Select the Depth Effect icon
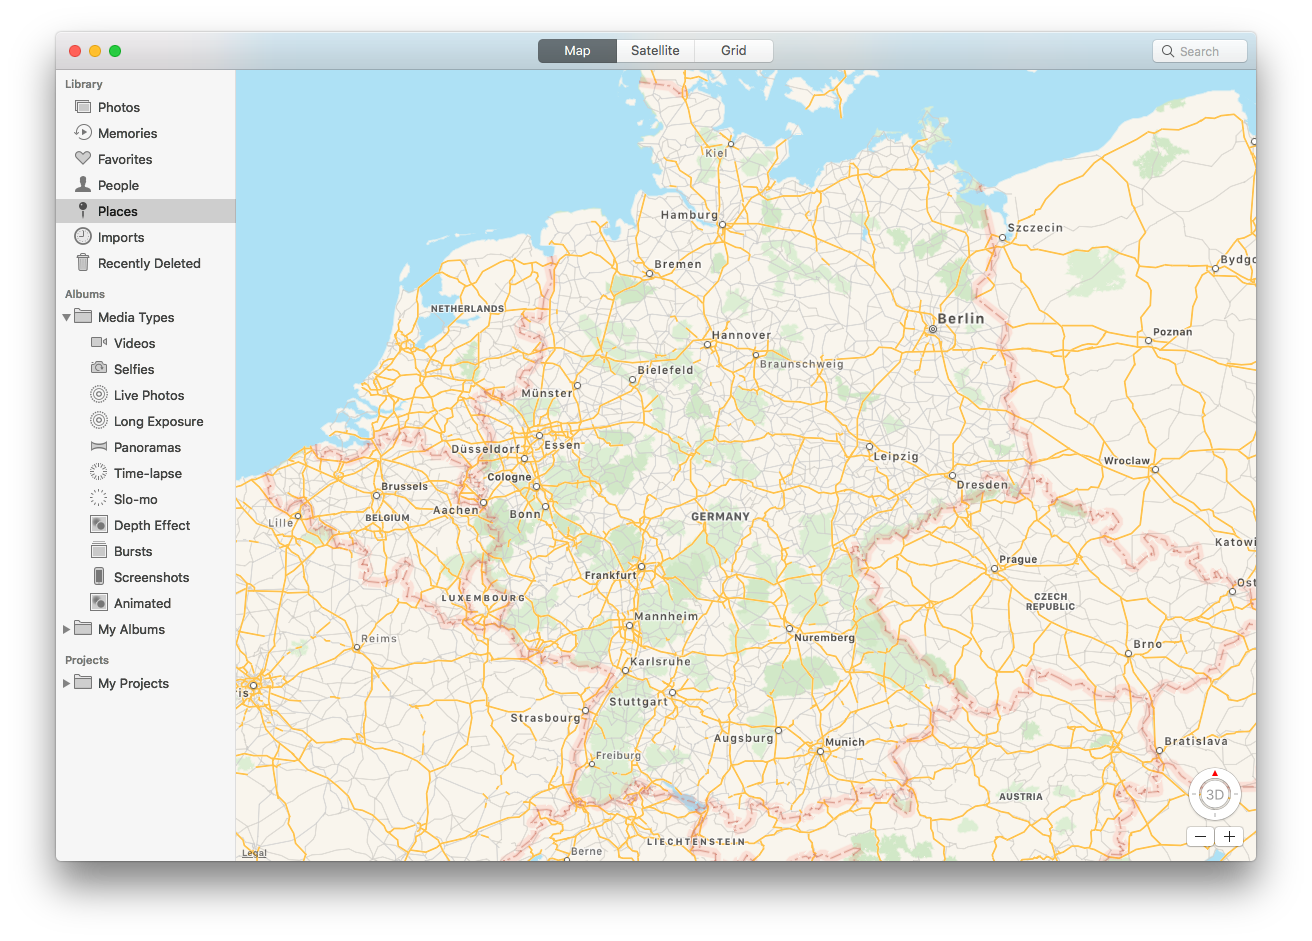The image size is (1312, 941). [x=99, y=525]
